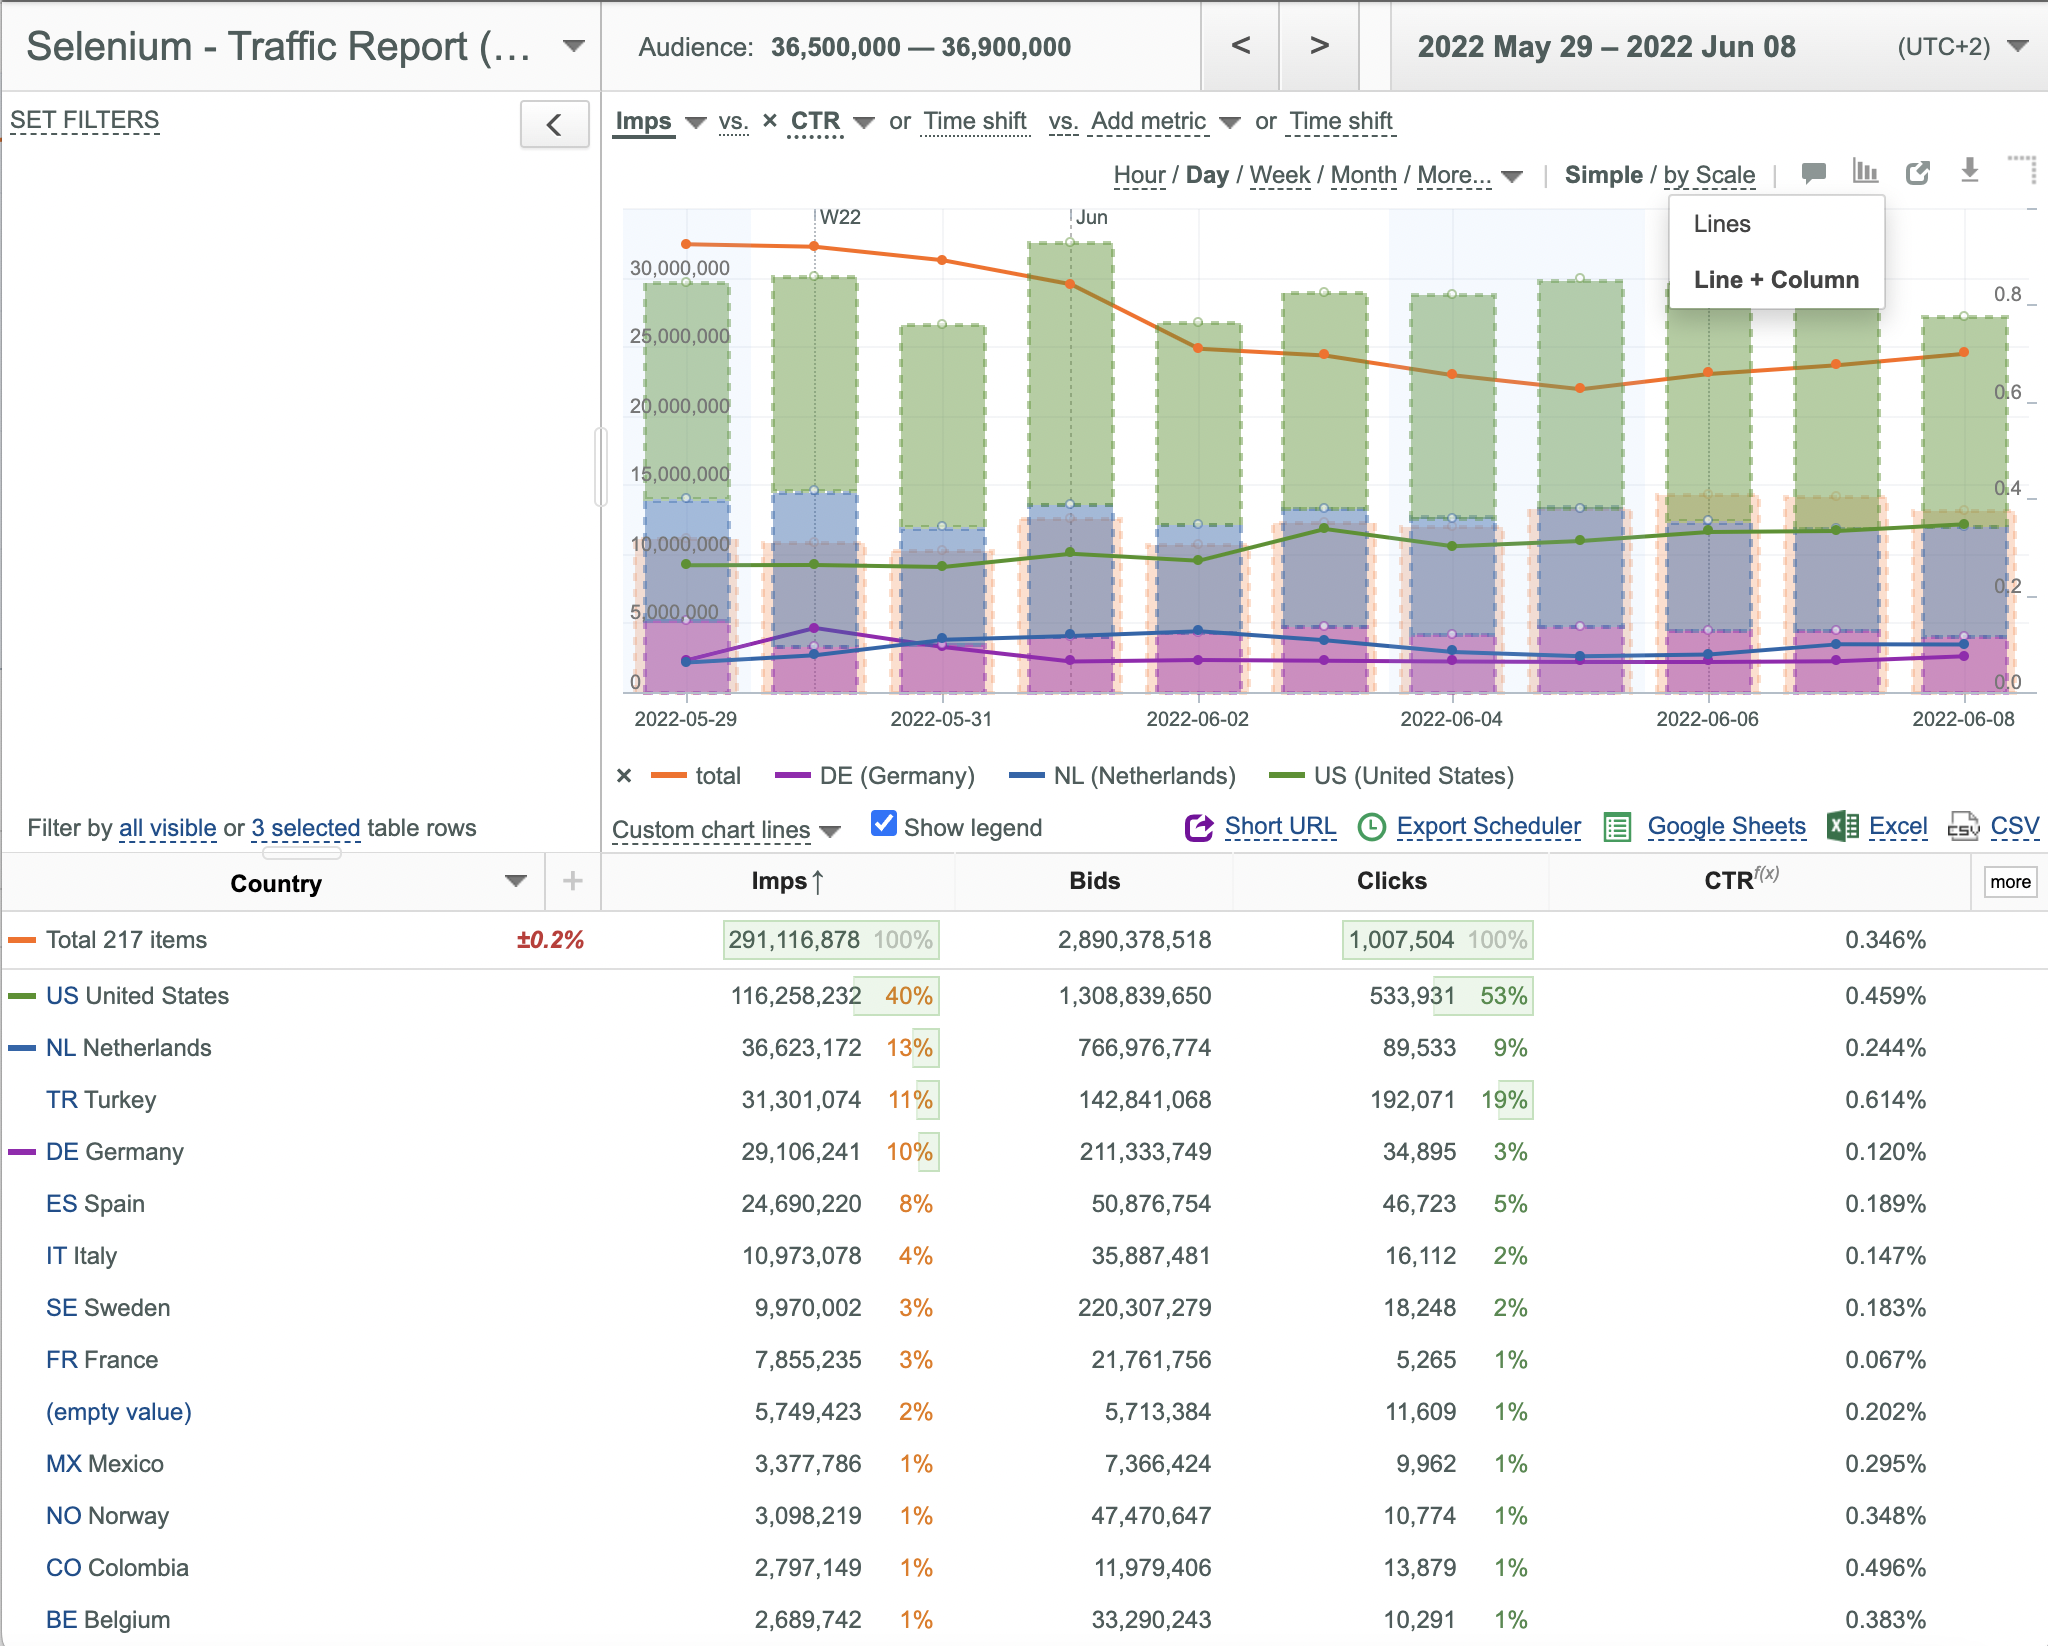Open the chart comment bubble icon

click(1813, 173)
